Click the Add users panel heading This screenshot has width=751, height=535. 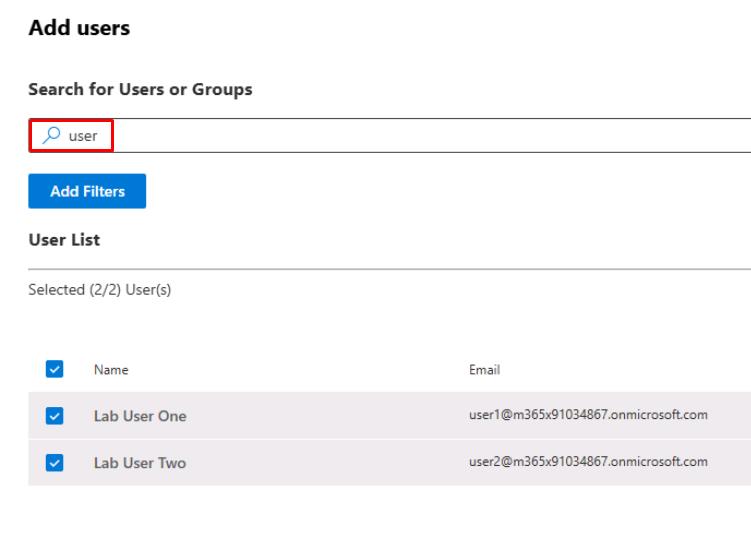[x=79, y=28]
